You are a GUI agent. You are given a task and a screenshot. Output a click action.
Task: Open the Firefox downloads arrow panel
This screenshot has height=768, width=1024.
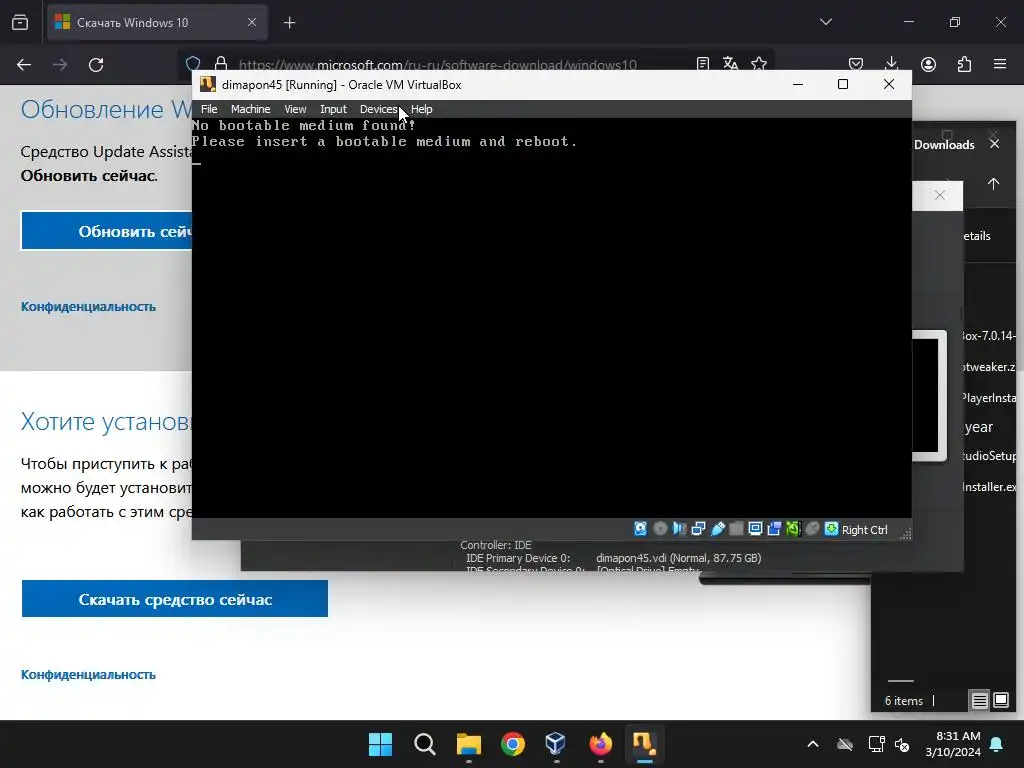click(x=891, y=64)
